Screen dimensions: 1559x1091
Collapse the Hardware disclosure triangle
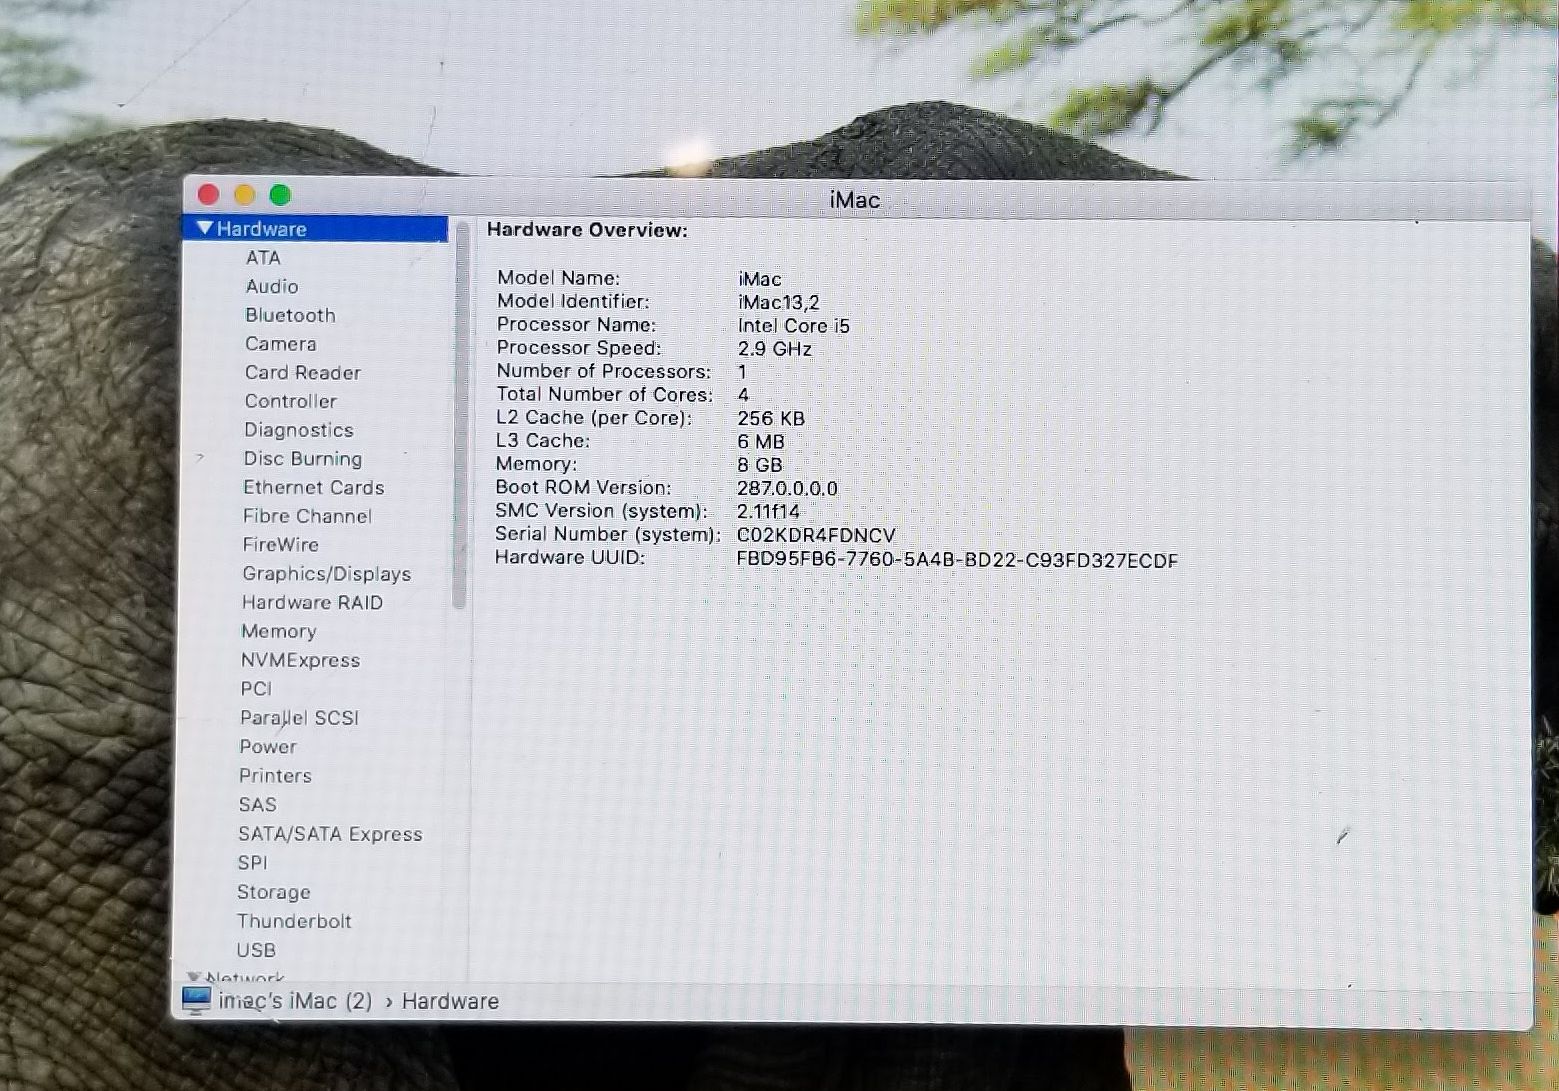click(205, 228)
